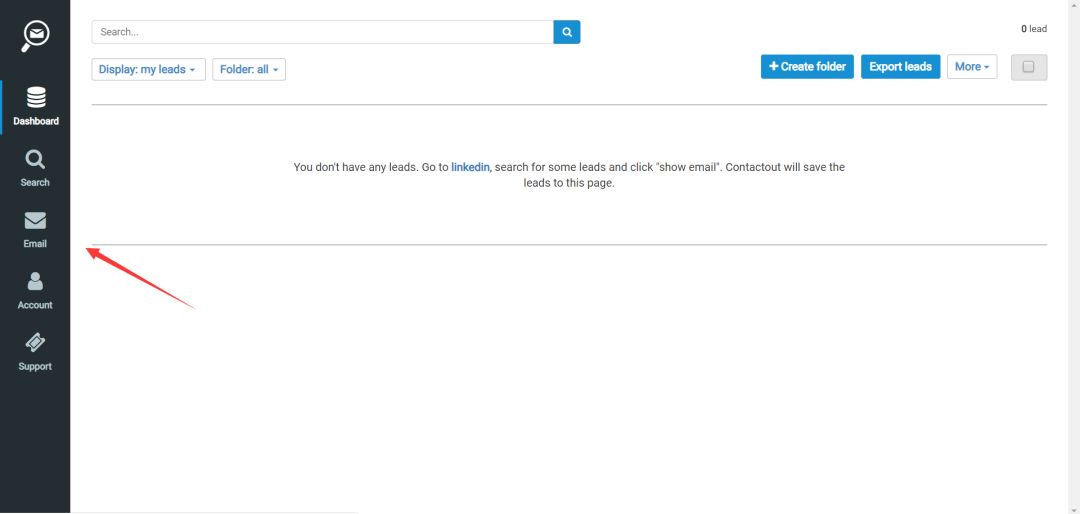Open the "Folder: all" dropdown
This screenshot has width=1080, height=514.
tap(249, 70)
